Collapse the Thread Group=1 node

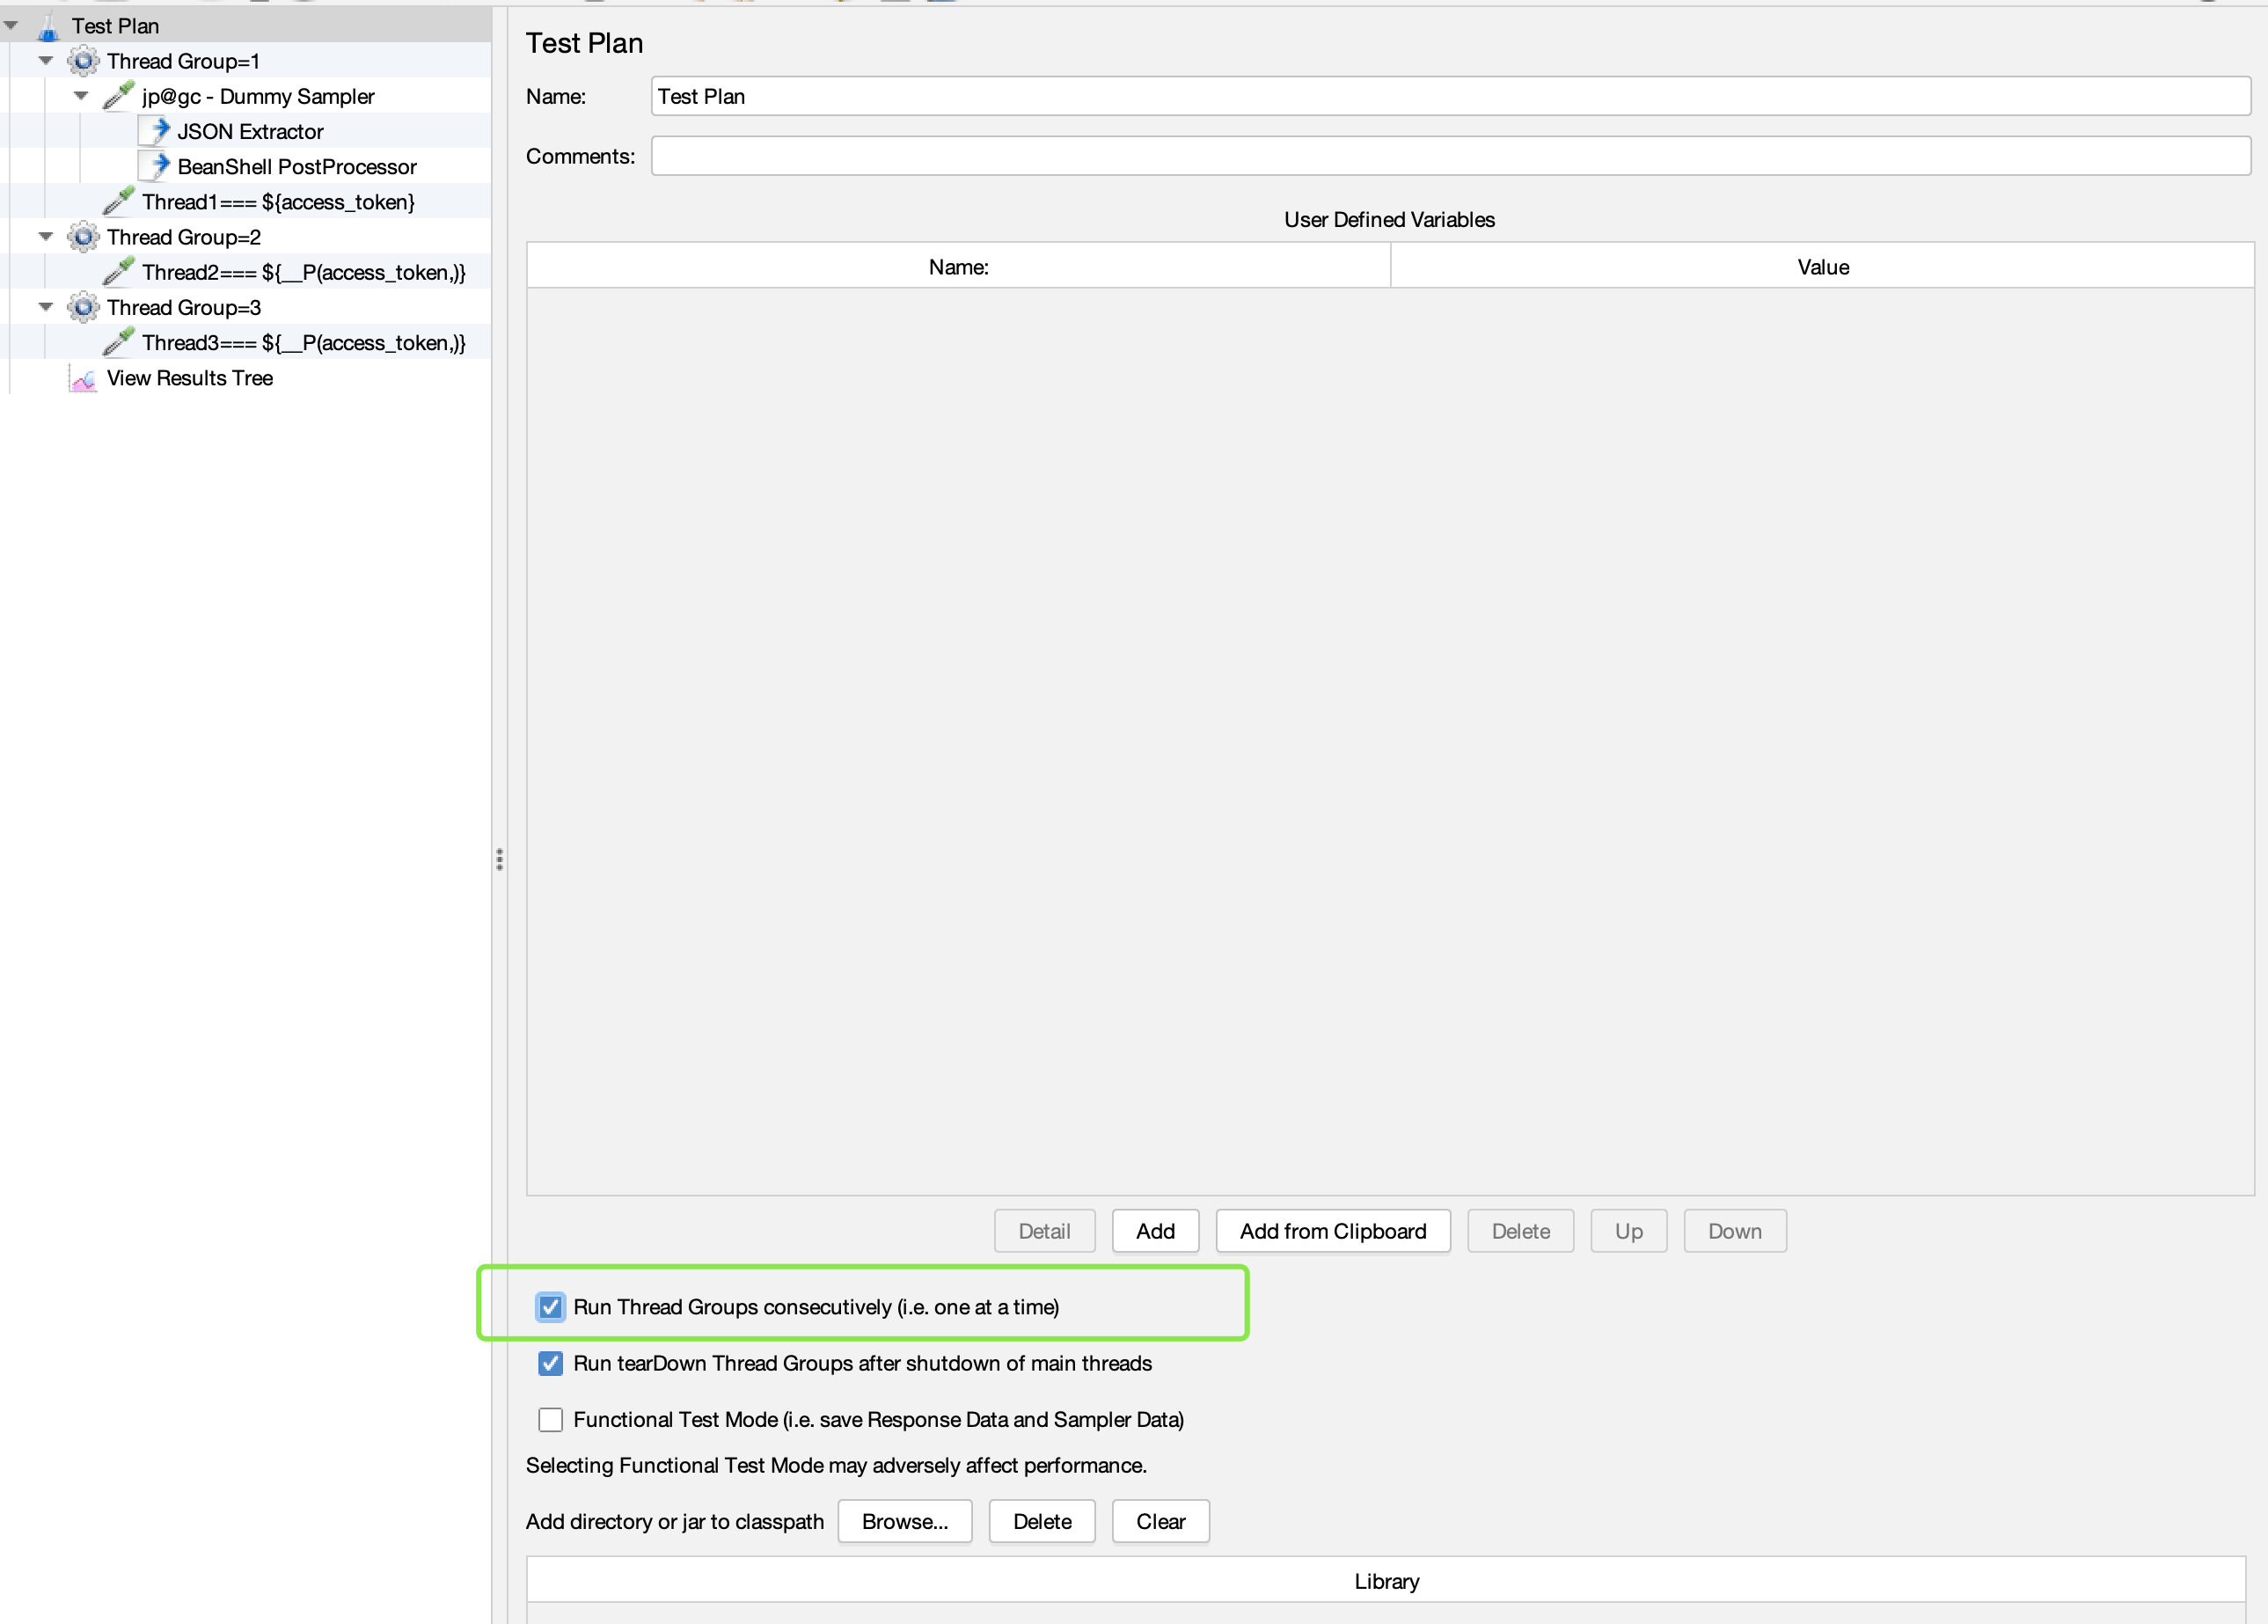click(46, 61)
